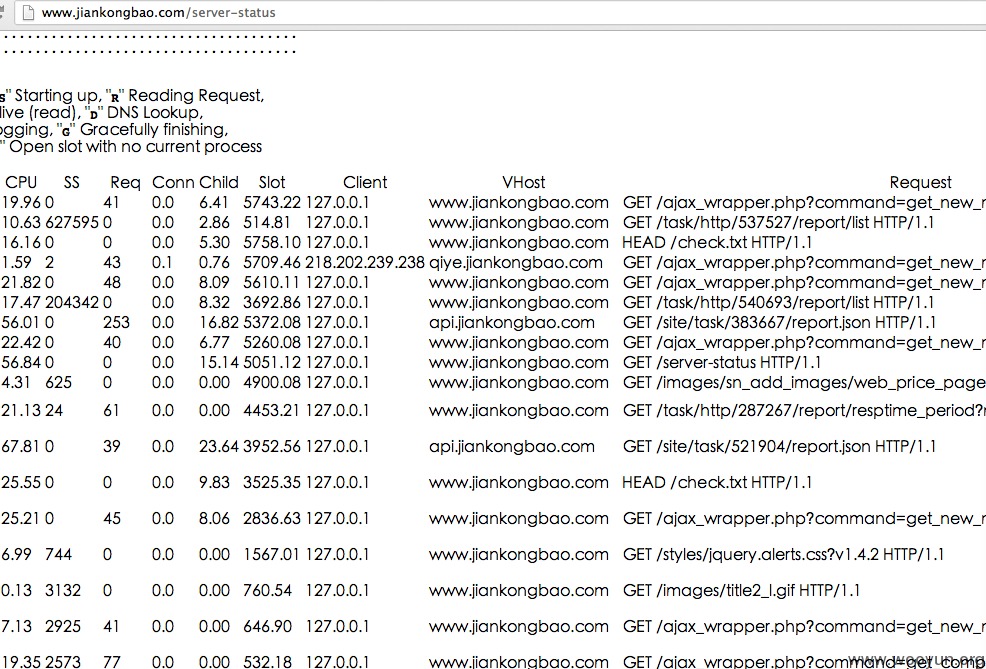
Task: Click the Client column header
Action: [x=365, y=182]
